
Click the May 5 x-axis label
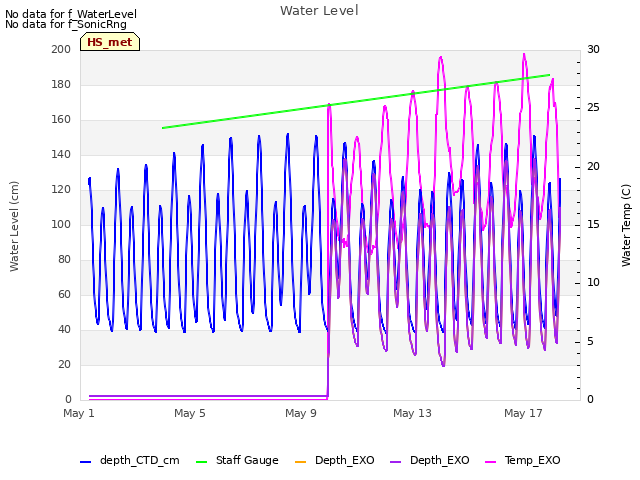click(190, 413)
